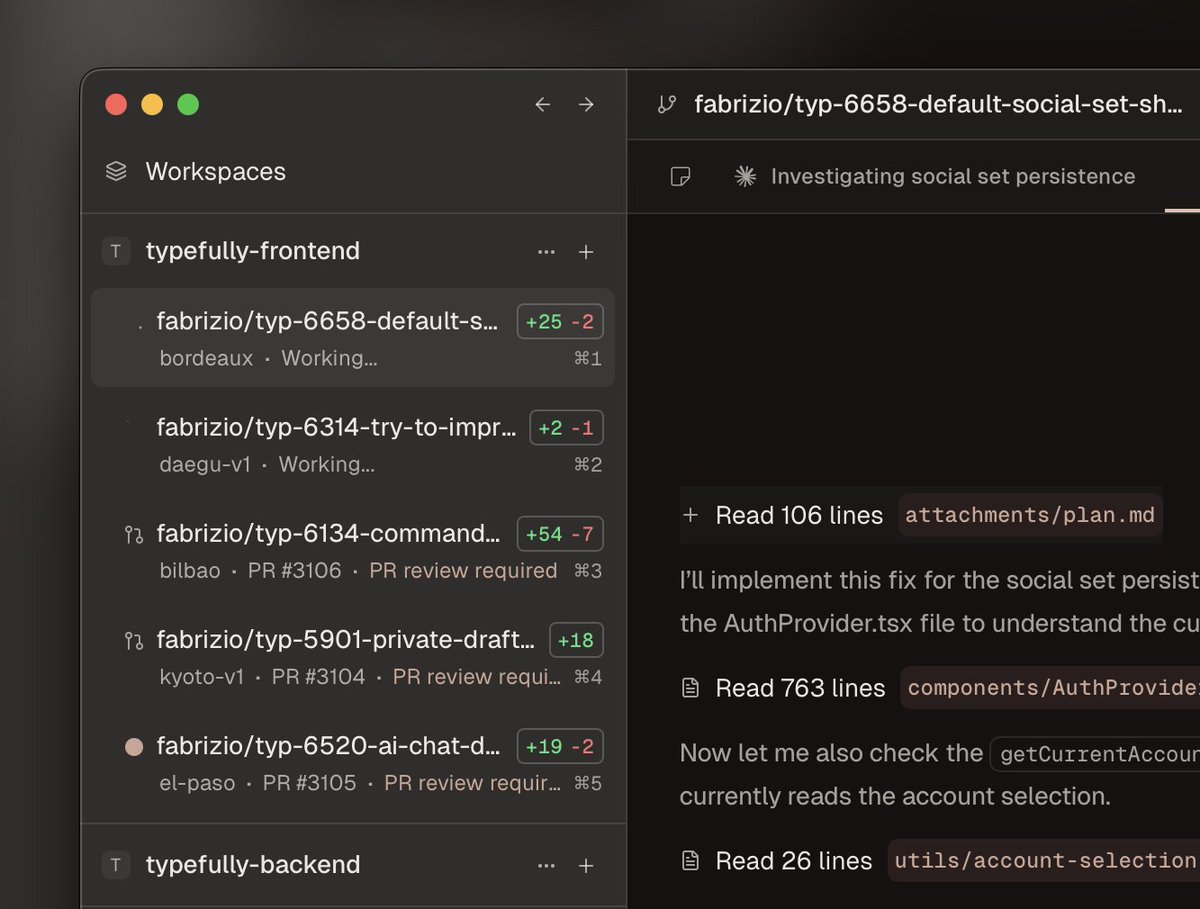Click the Workspaces layers icon

(116, 172)
